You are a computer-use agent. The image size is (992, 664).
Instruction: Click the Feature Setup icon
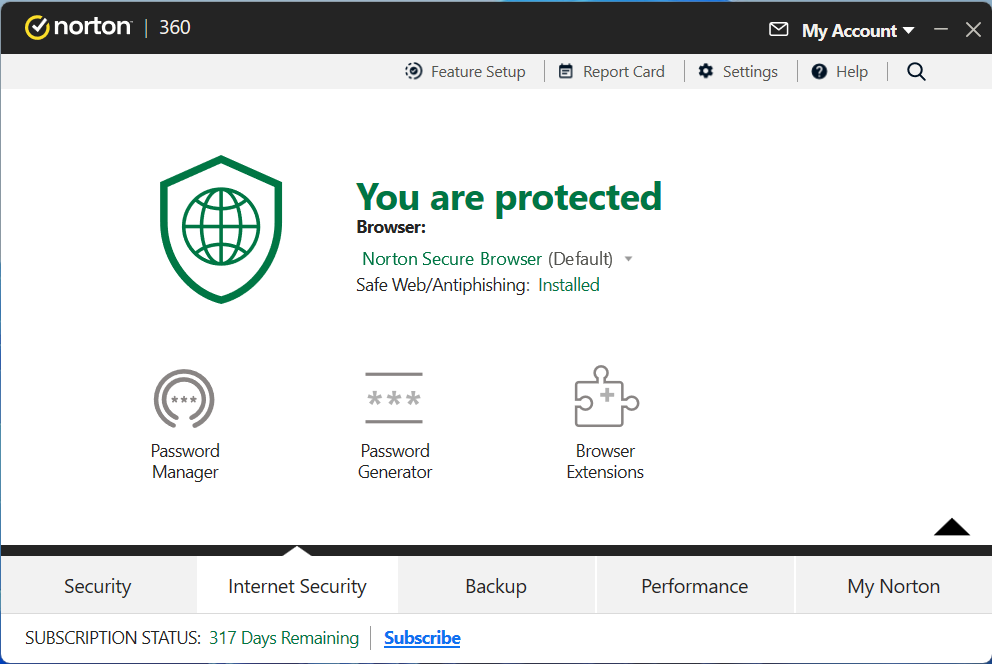[414, 71]
